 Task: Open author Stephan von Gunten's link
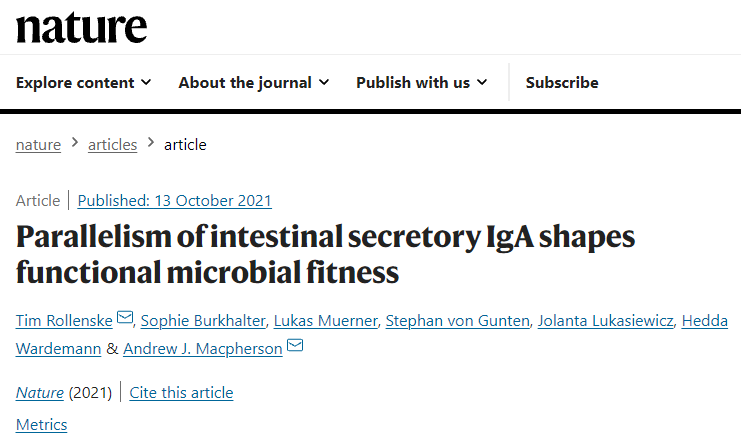click(x=457, y=321)
